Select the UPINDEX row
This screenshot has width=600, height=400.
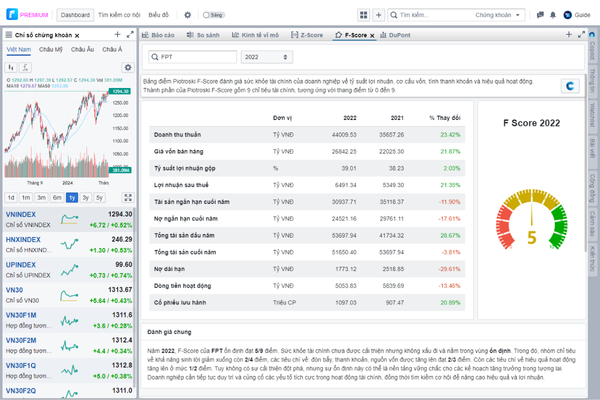point(69,270)
